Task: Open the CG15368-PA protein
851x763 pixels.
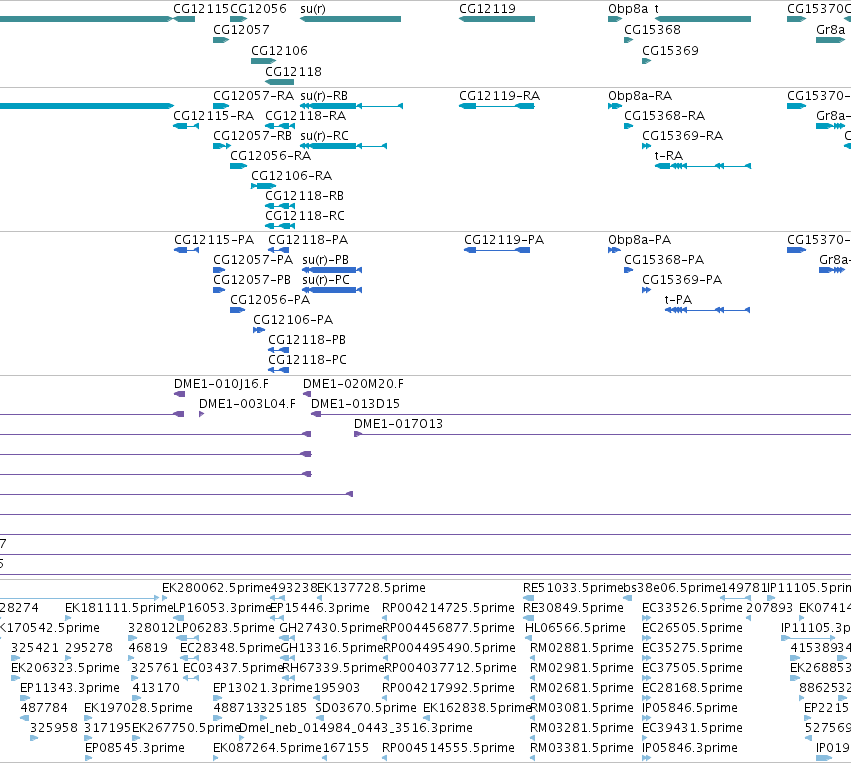Action: [x=628, y=270]
